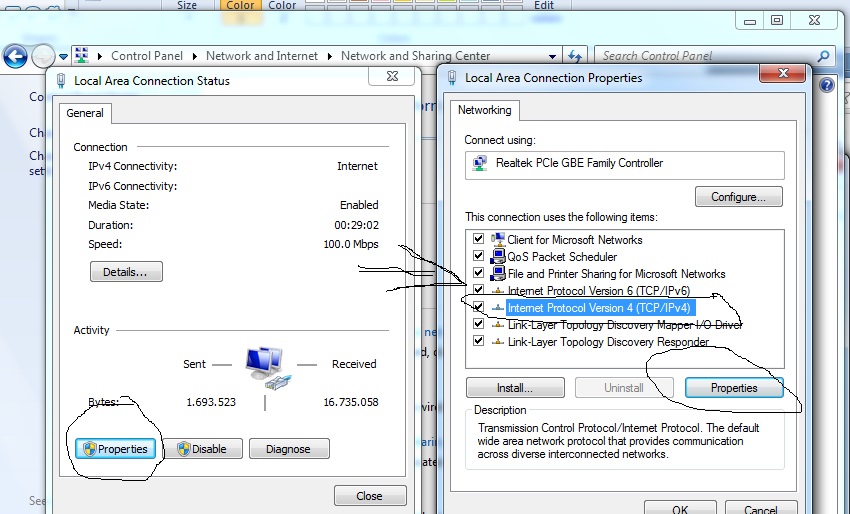Close the Local Area Connection Status dialog
Screen dimensions: 850x514
tap(392, 76)
